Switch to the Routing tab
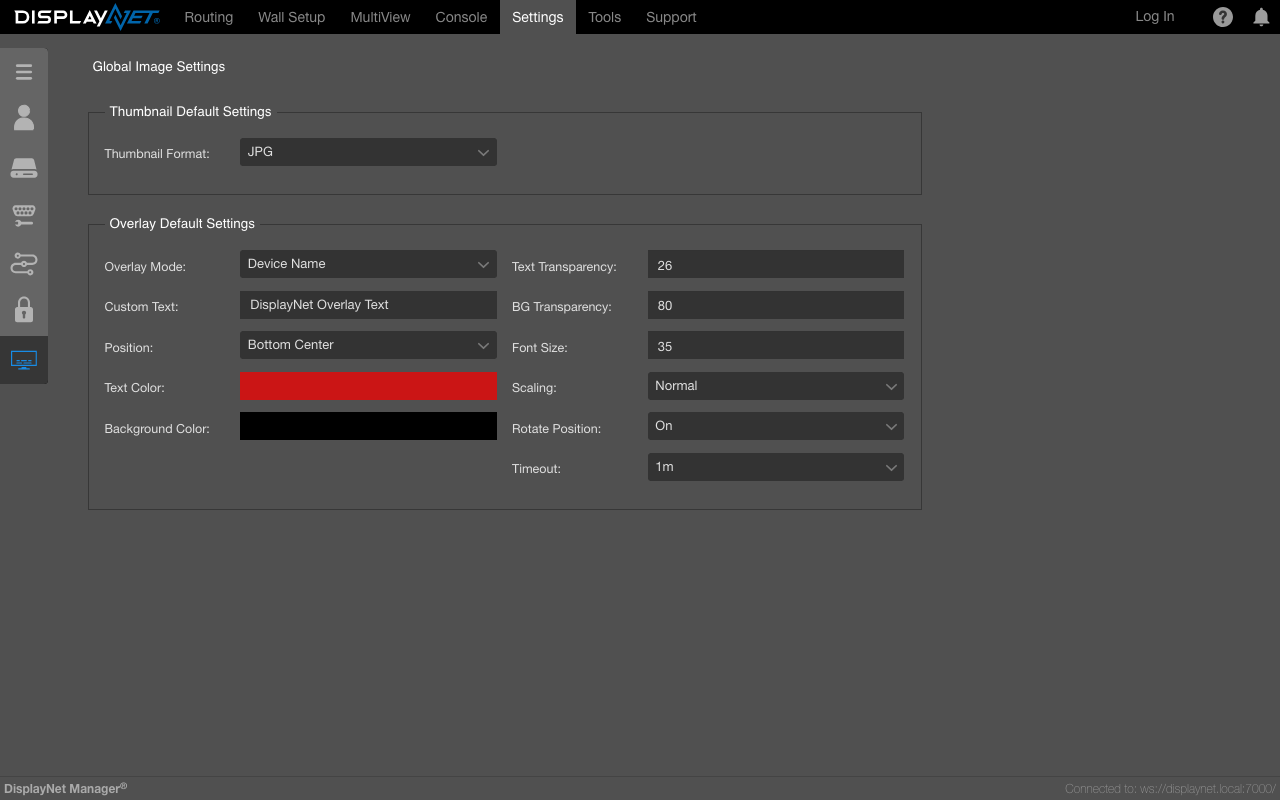1280x800 pixels. [208, 17]
